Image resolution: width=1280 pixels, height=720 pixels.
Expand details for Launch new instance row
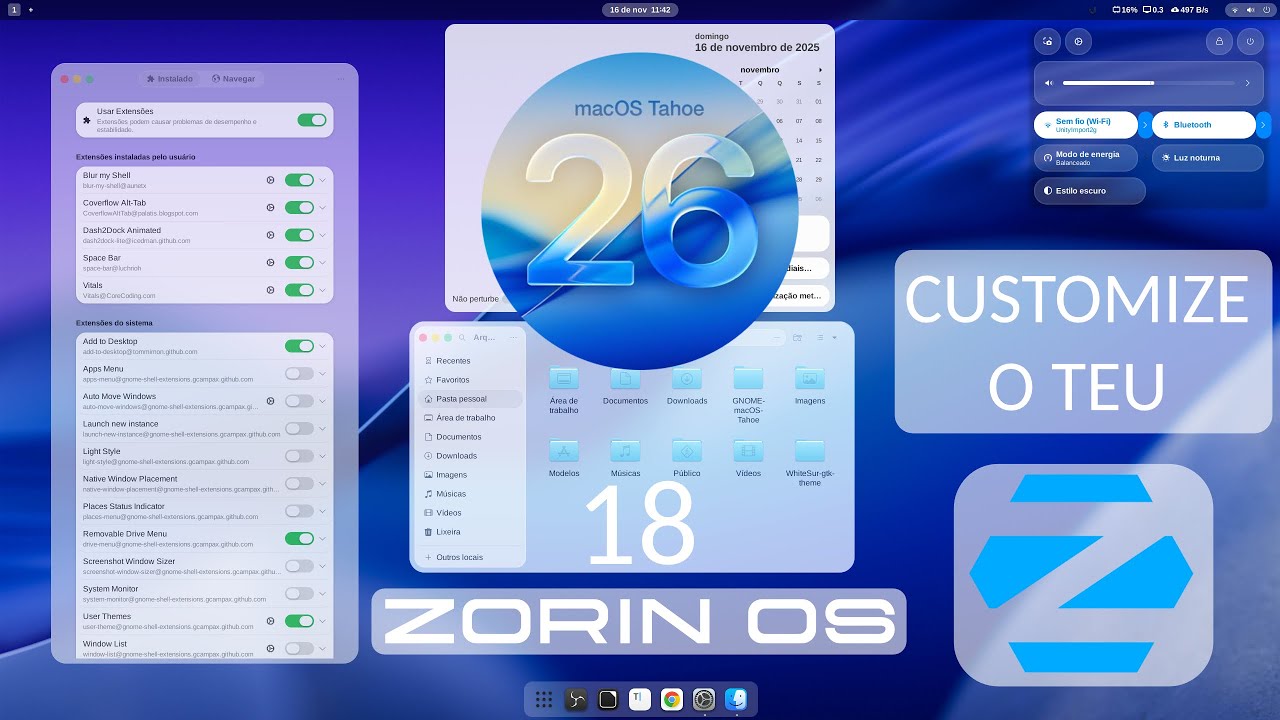point(323,428)
